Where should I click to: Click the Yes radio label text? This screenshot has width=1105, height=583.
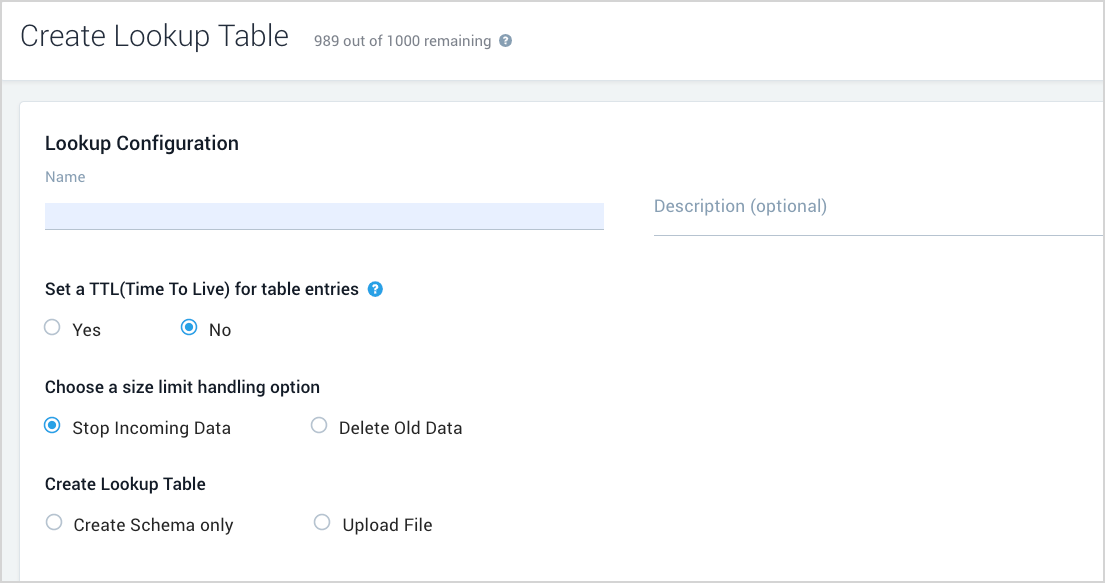click(86, 329)
